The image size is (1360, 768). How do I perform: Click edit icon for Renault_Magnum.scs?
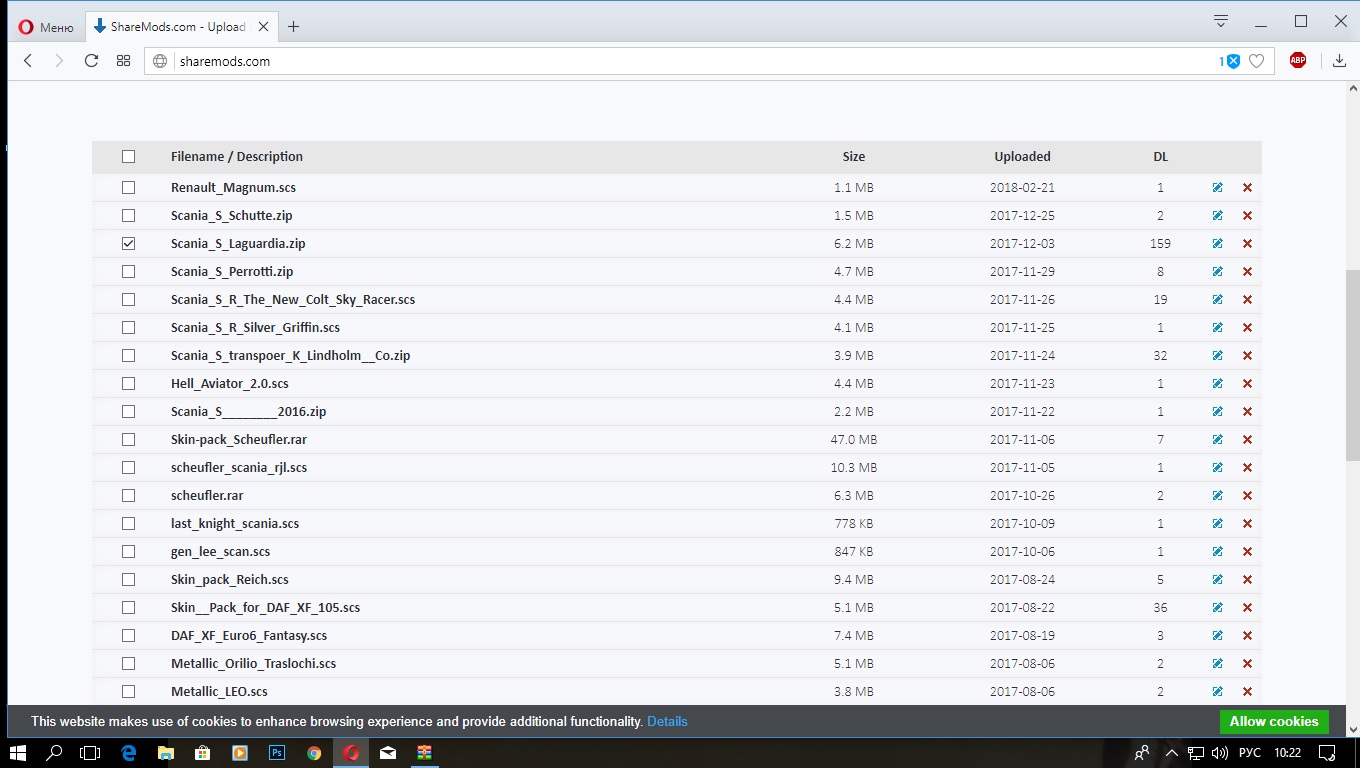pos(1217,188)
